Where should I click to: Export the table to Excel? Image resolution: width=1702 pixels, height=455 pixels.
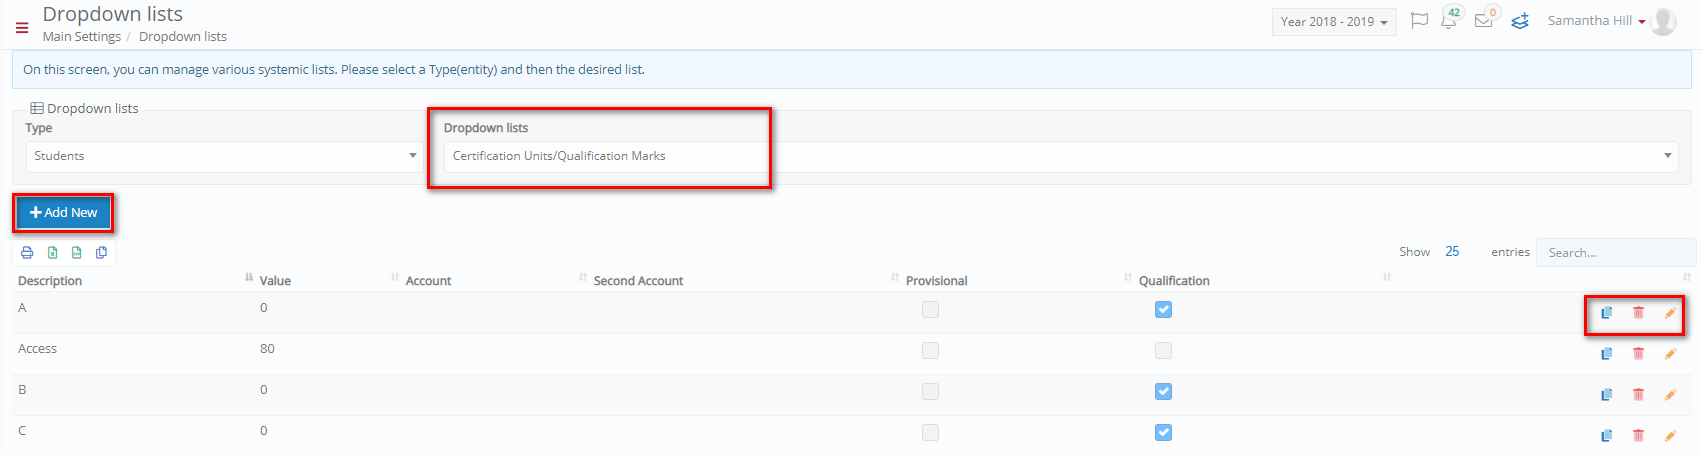click(x=52, y=253)
